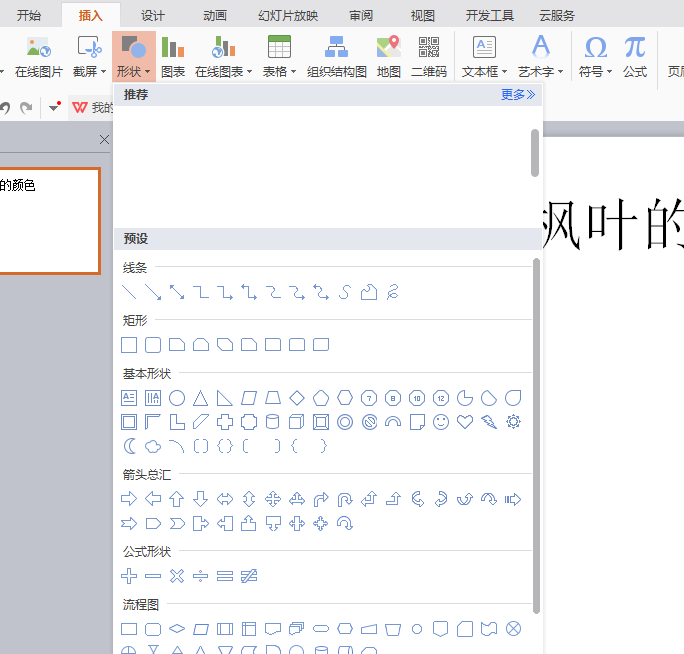The image size is (684, 654).
Task: Pick the plus sign formula shape
Action: click(x=129, y=576)
